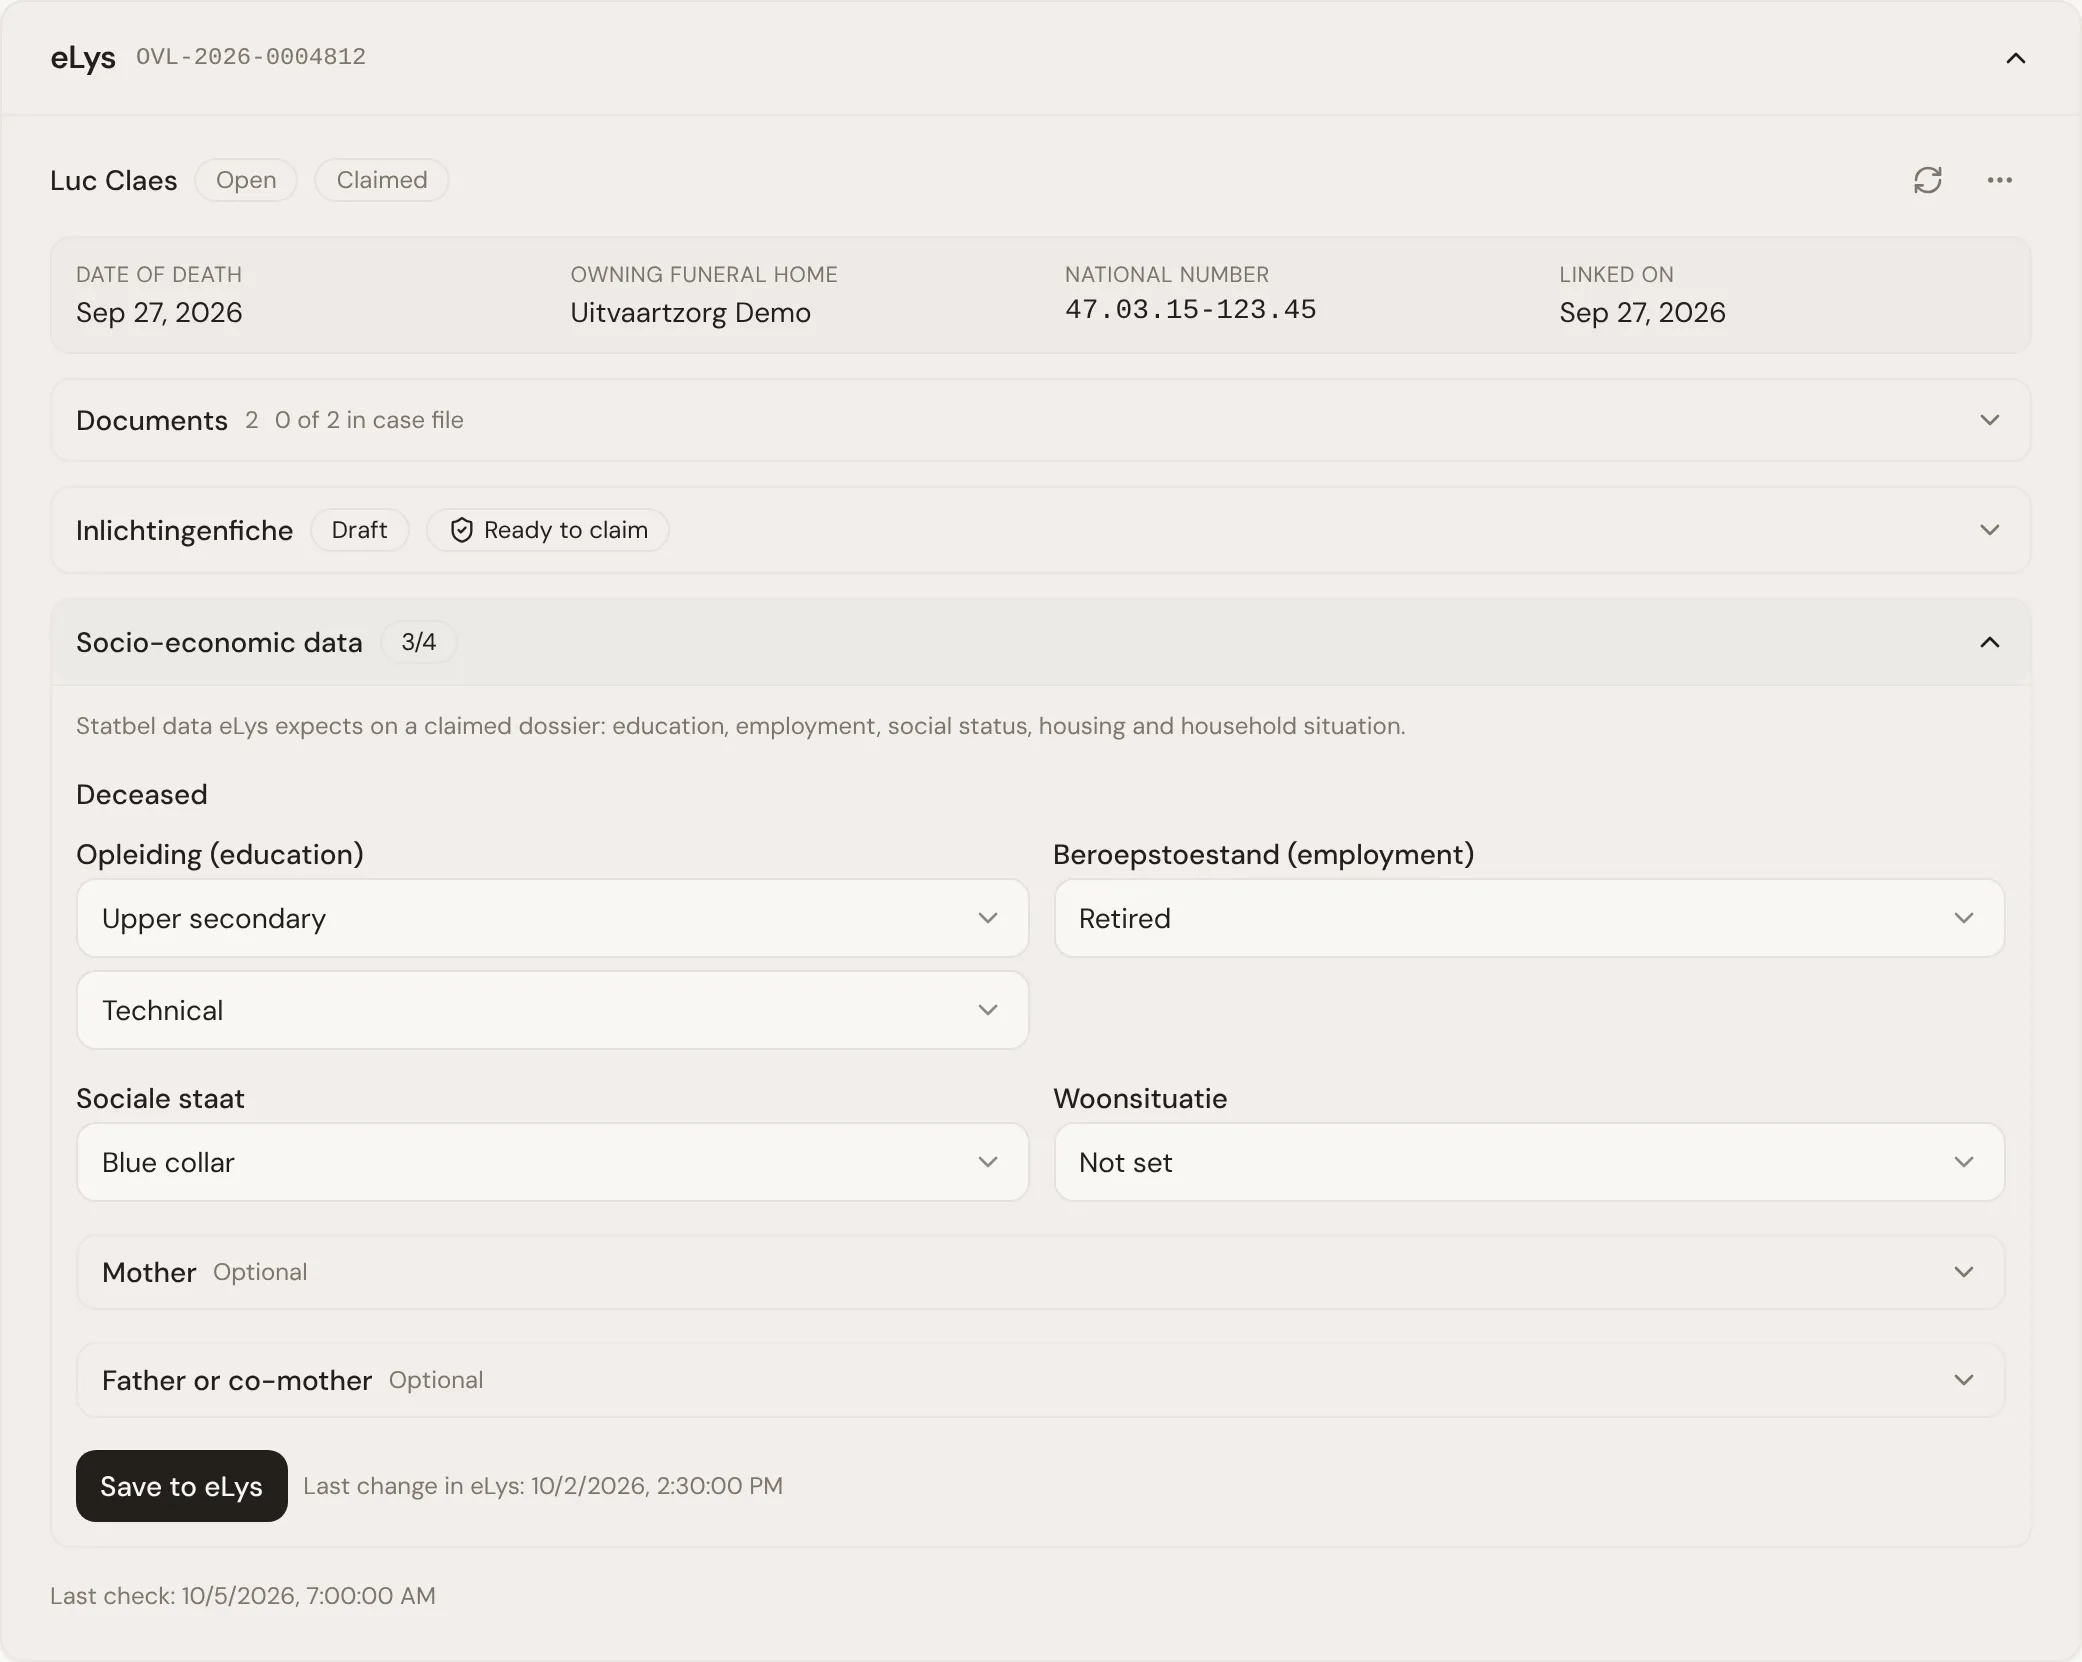Screen dimensions: 2082x1662
Task: Open the Woonsituatie Not set dropdown
Action: point(1529,1162)
